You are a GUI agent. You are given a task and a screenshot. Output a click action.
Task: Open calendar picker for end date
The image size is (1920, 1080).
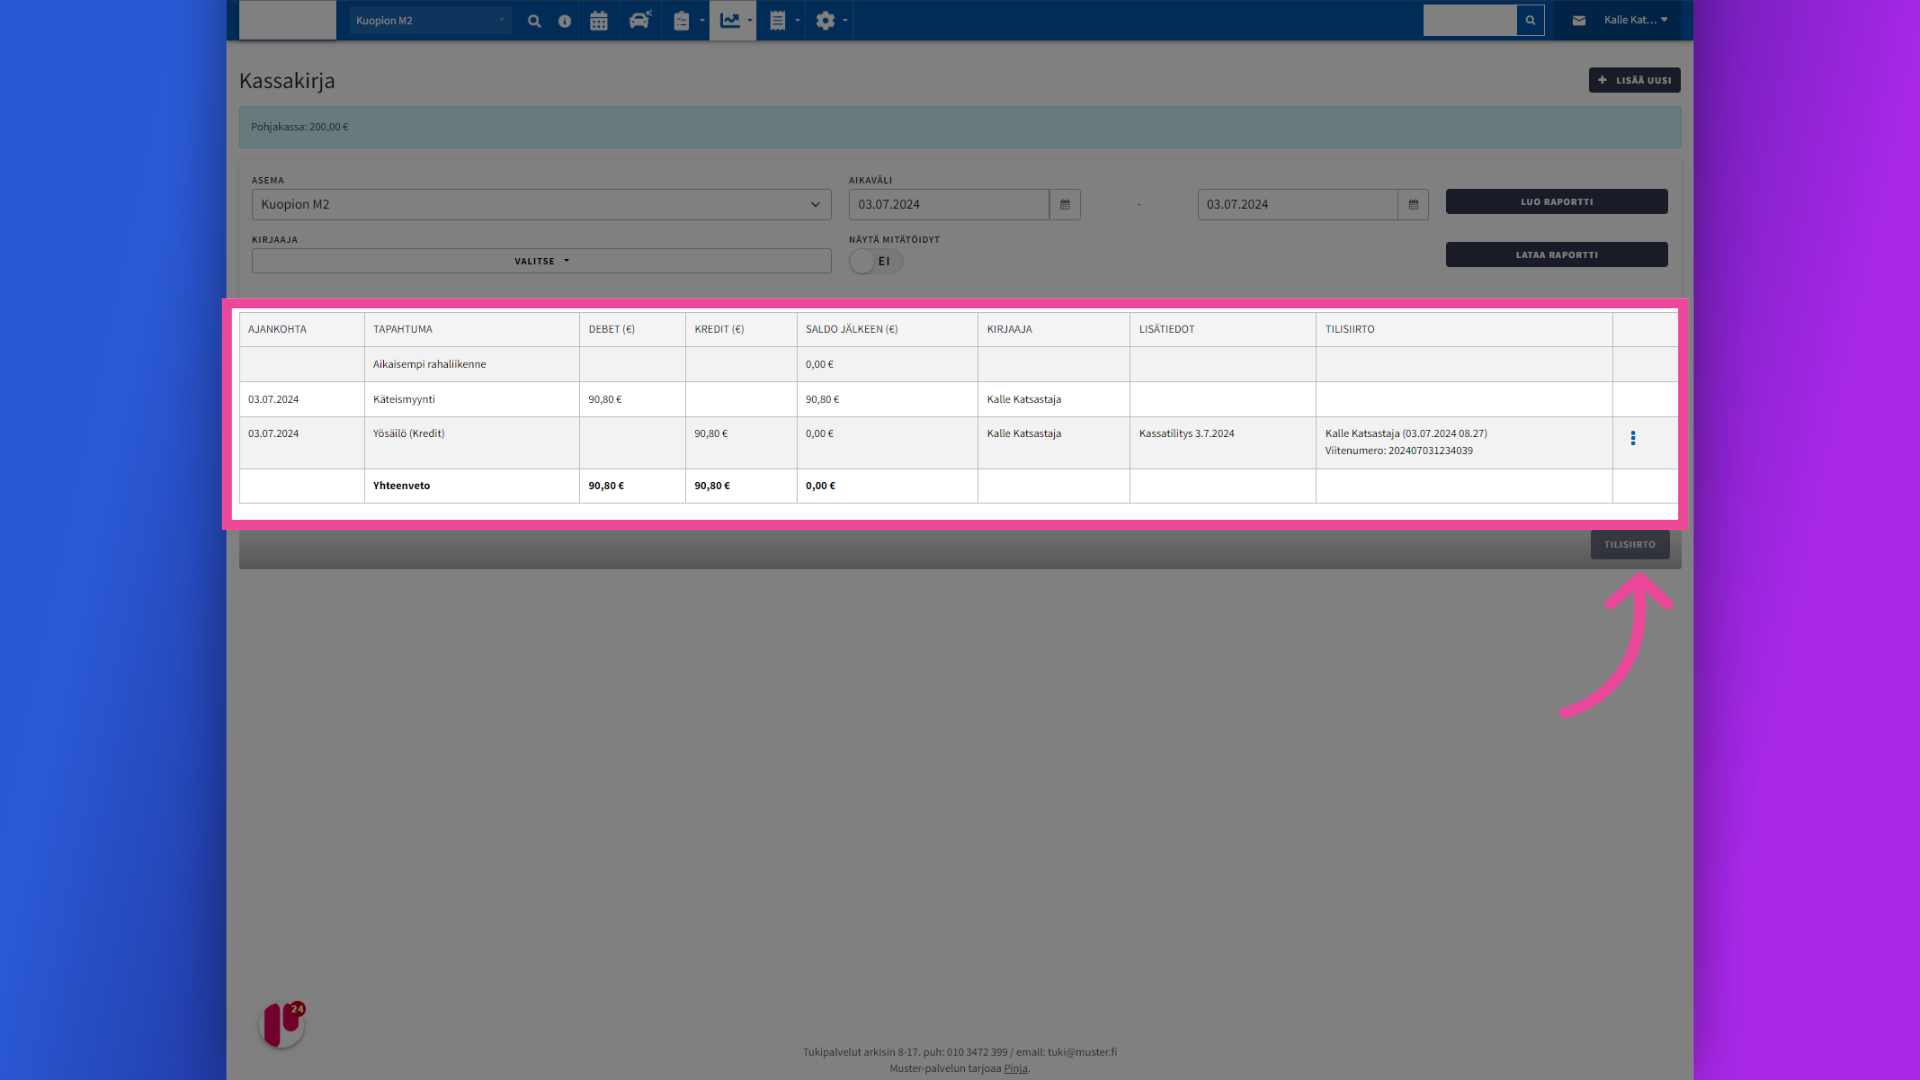1413,204
